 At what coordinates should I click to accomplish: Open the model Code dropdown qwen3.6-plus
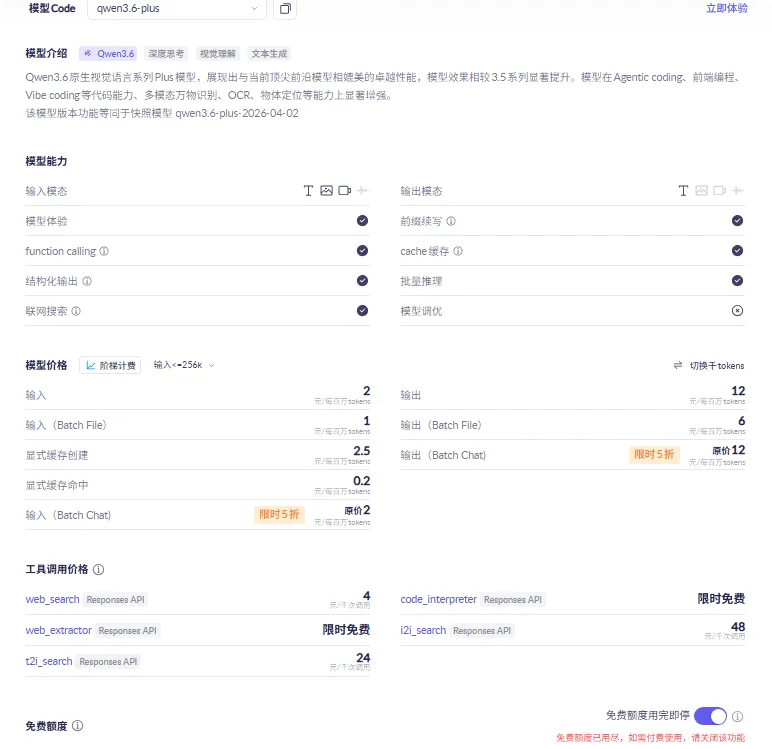[x=177, y=8]
